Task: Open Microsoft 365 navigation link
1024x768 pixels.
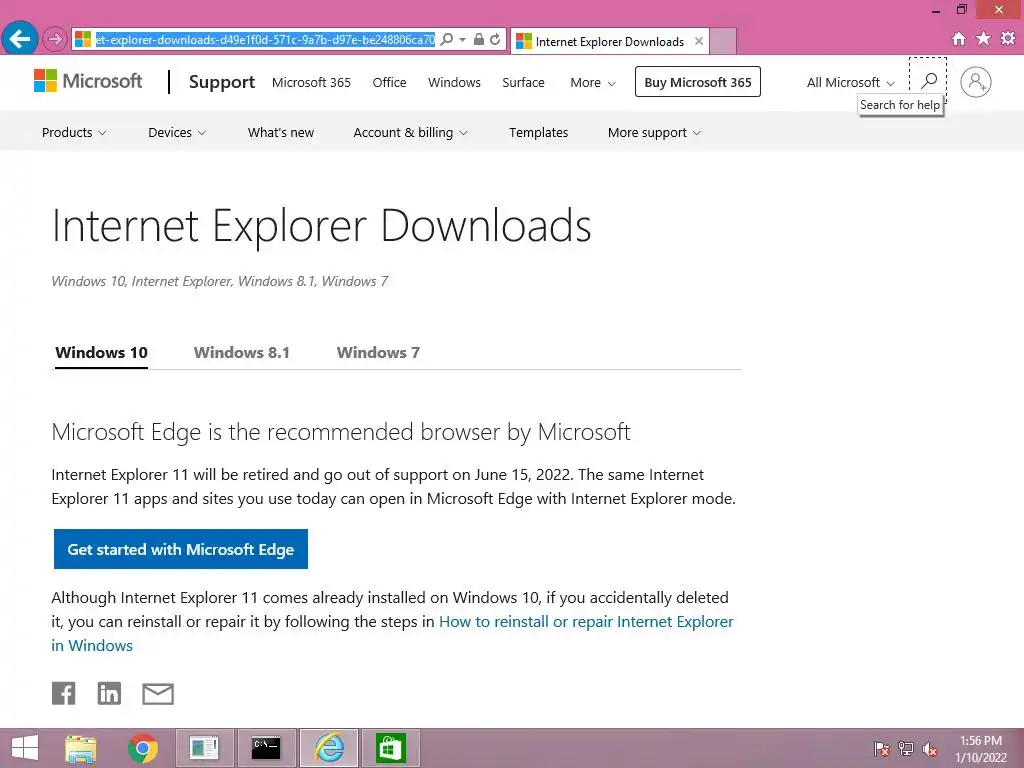Action: tap(311, 83)
